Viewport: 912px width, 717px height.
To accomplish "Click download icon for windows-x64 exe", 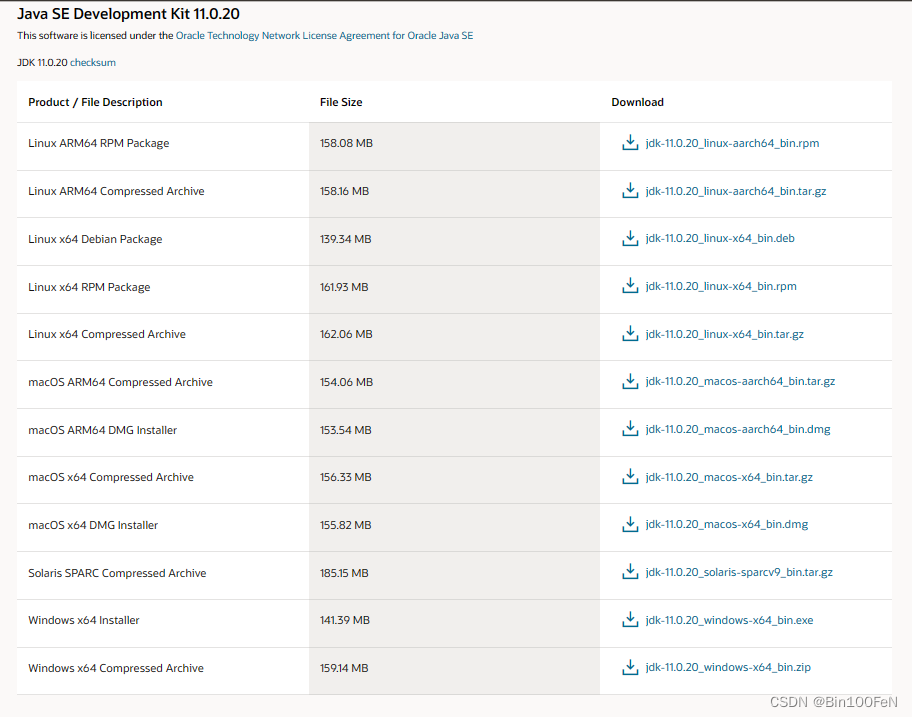I will (x=630, y=619).
